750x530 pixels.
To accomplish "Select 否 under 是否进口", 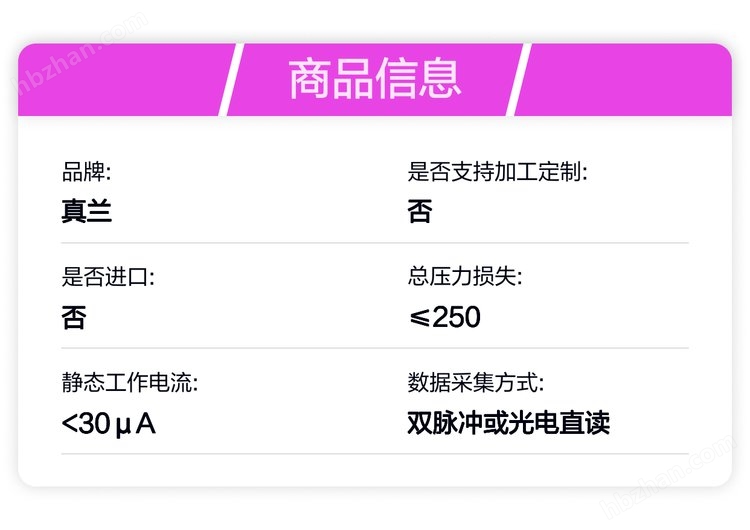I will [74, 317].
